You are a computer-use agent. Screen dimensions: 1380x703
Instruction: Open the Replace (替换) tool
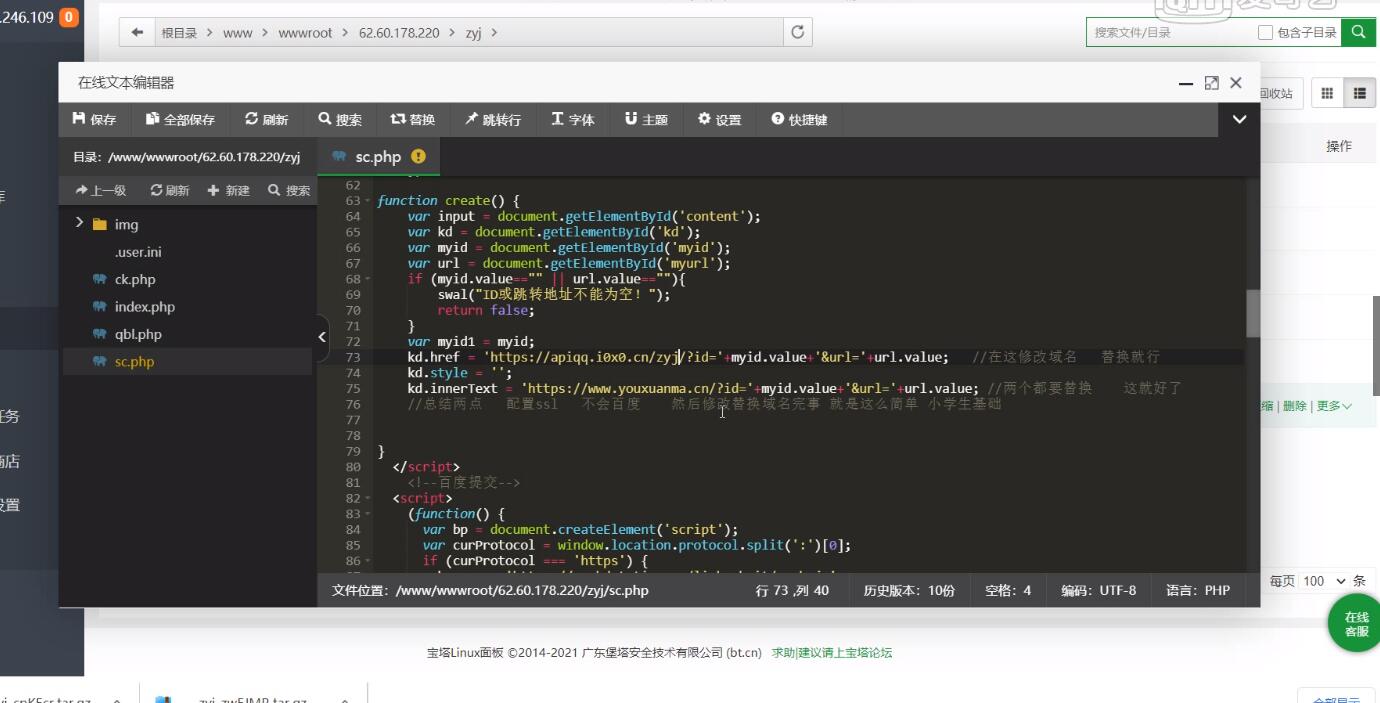(412, 119)
